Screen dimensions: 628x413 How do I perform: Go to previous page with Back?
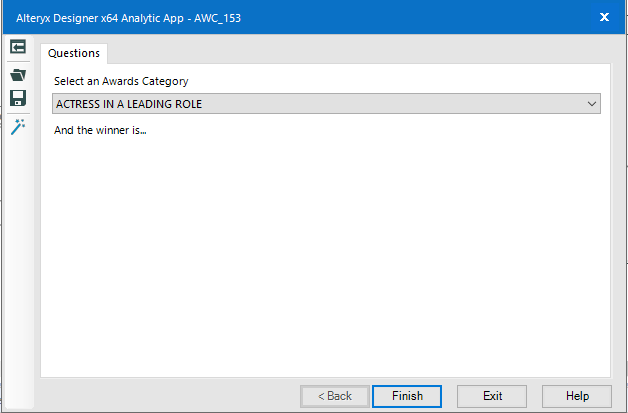point(334,396)
